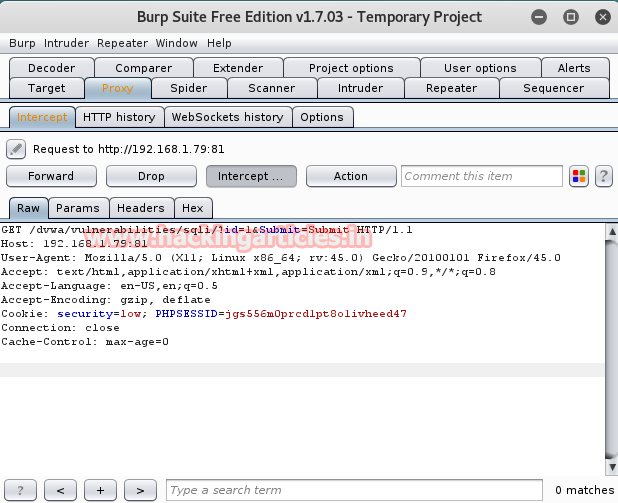This screenshot has height=503, width=618.
Task: Click the pencil edit target icon
Action: (x=16, y=149)
